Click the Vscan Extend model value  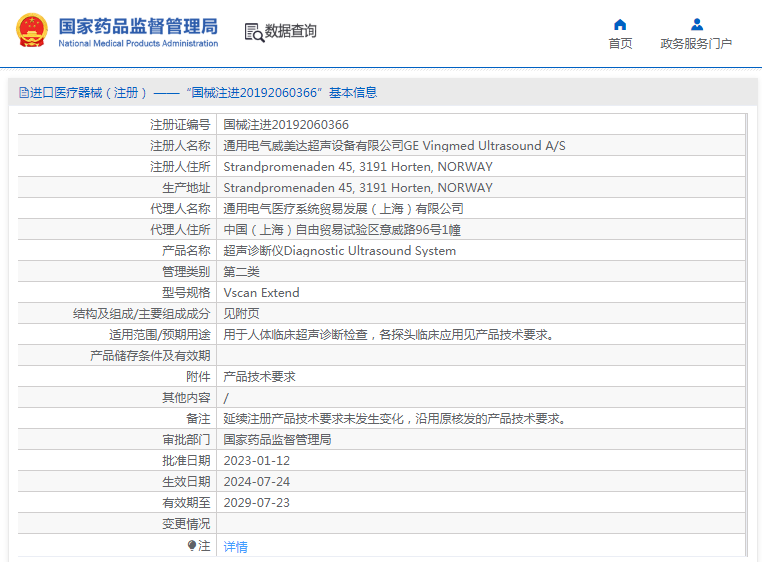[x=261, y=293]
